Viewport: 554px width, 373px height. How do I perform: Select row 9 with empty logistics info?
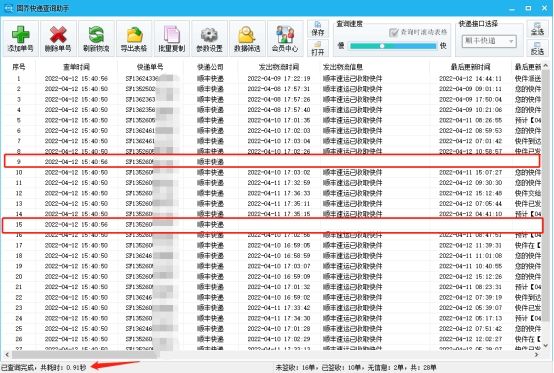[x=272, y=161]
